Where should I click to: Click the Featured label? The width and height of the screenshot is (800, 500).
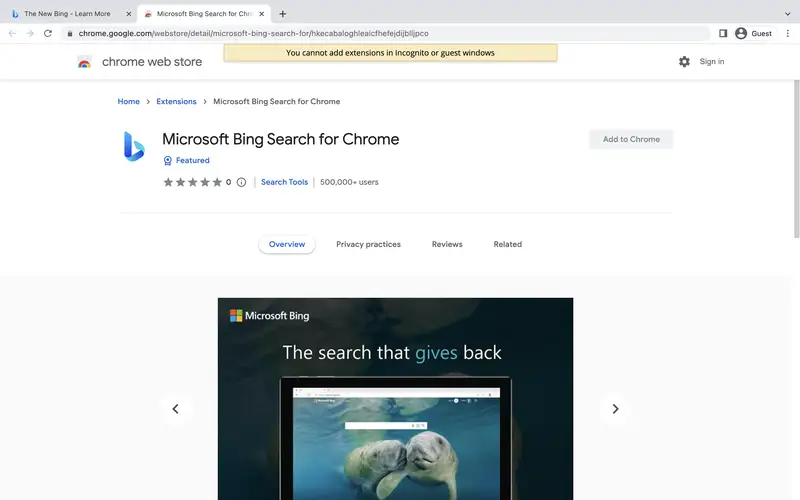193,161
